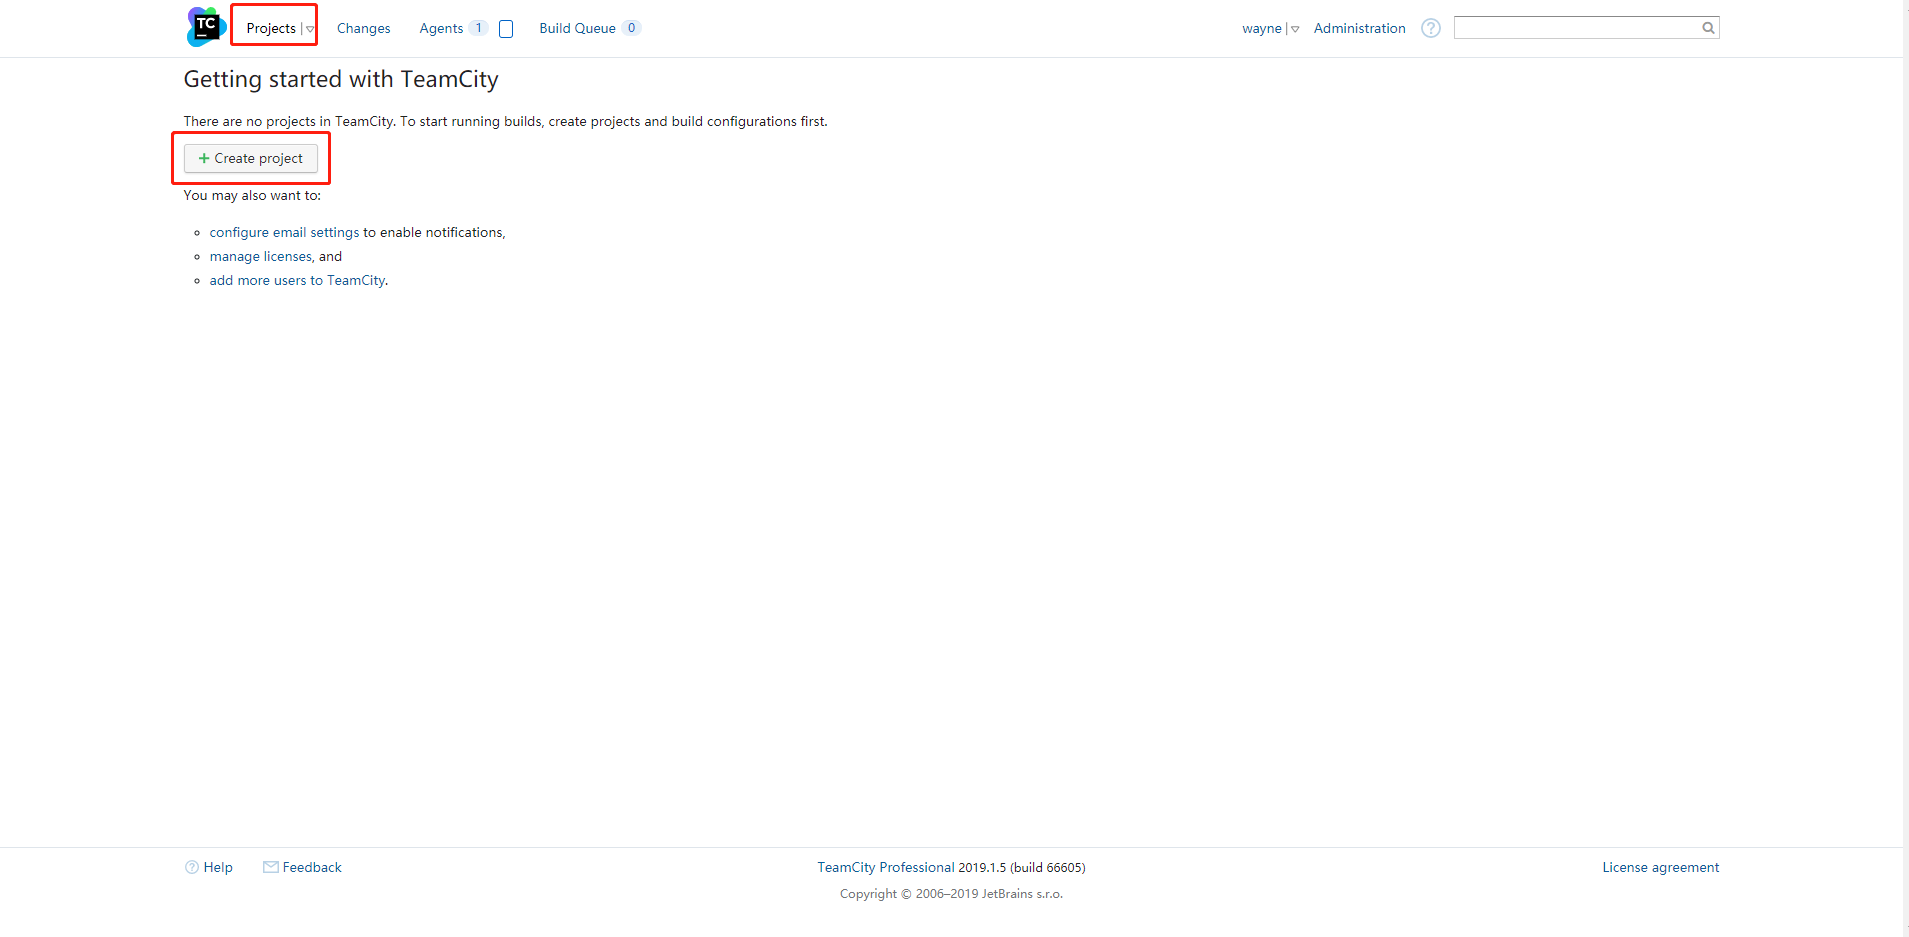Go to the Changes tab

tap(363, 28)
